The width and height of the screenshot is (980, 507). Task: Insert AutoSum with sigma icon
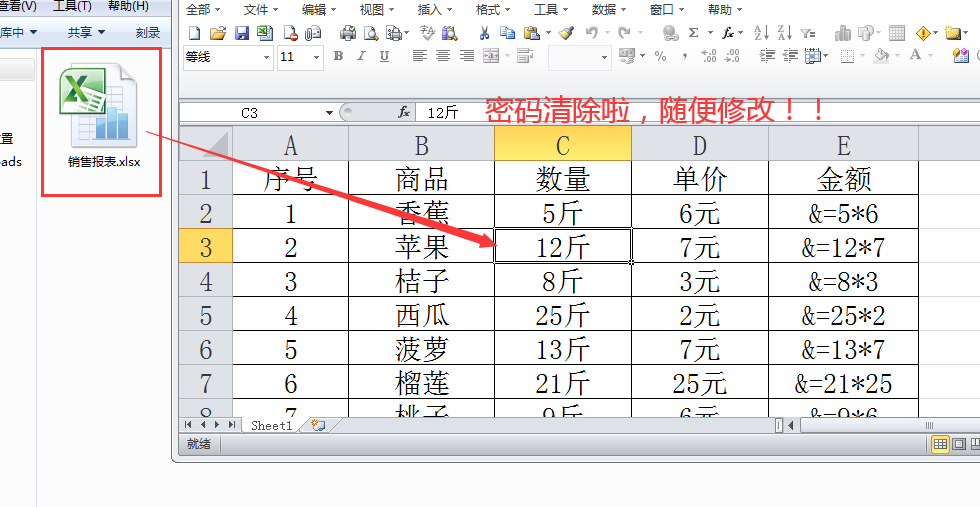[x=693, y=33]
